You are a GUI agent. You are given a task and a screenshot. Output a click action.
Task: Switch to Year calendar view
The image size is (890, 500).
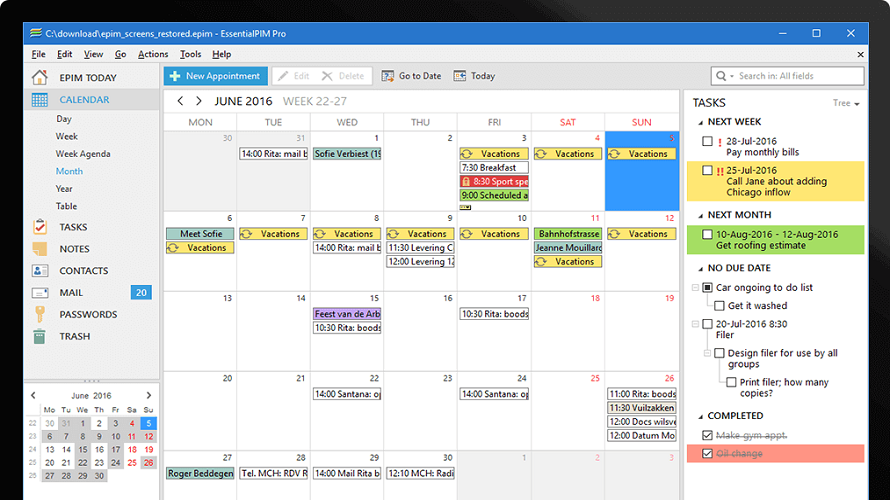tap(64, 189)
